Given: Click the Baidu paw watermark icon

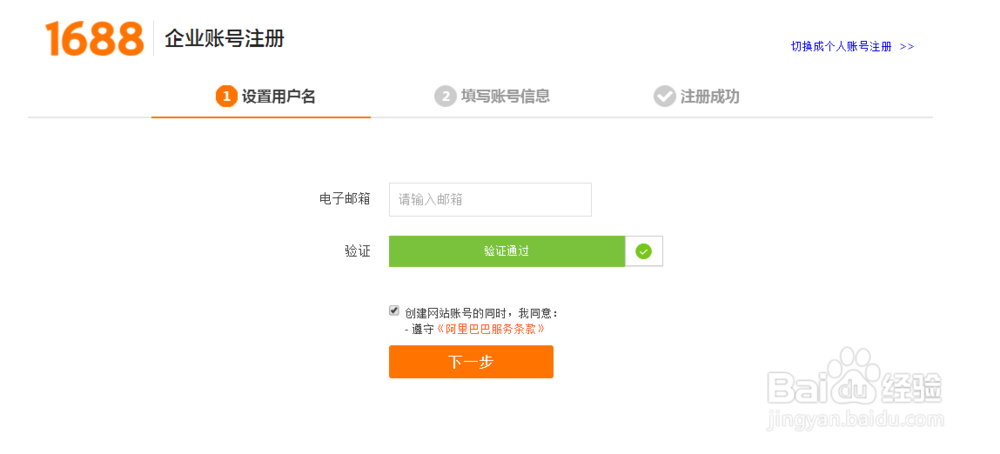Looking at the screenshot, I should tap(849, 377).
